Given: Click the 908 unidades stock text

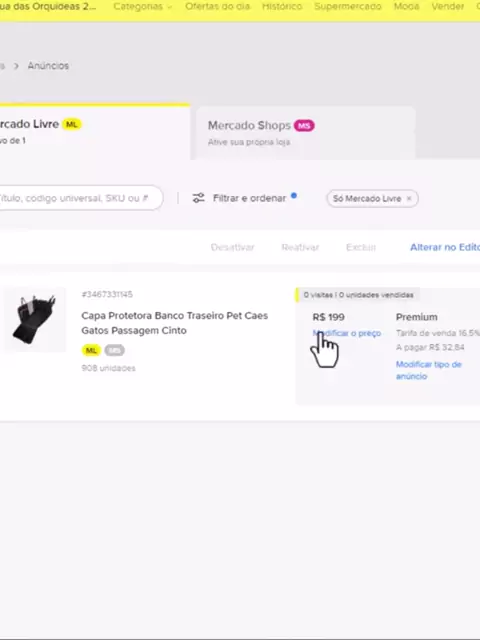Looking at the screenshot, I should coord(108,368).
